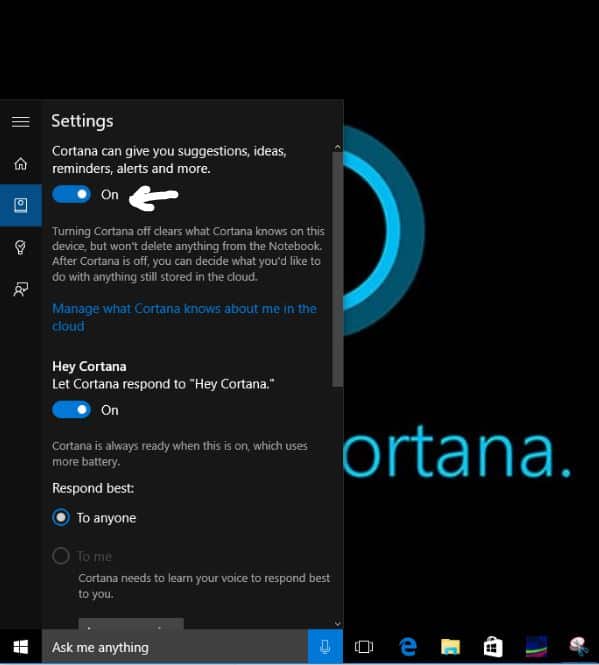Turn off Cortana suggestions toggle

tap(71, 195)
